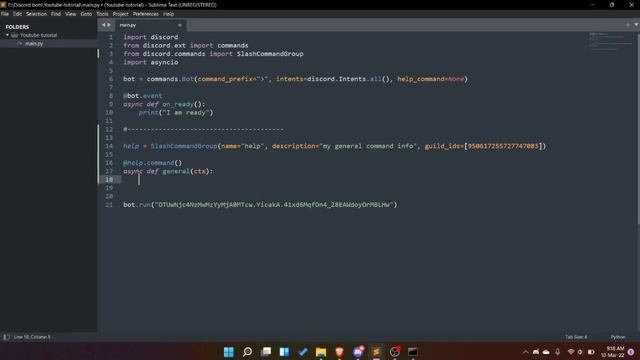Open main.py in the sidebar
Viewport: 640px width, 360px height.
tap(34, 43)
